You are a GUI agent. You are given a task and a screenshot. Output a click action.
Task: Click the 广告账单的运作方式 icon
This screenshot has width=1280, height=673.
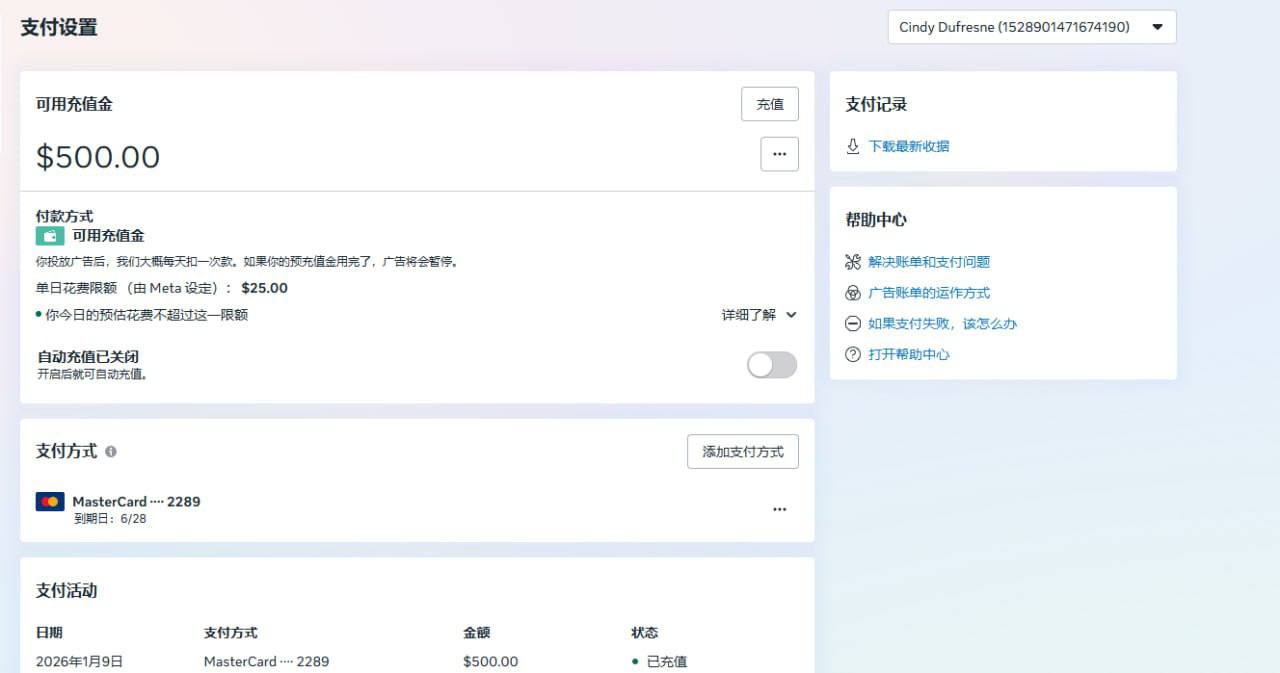click(x=853, y=293)
